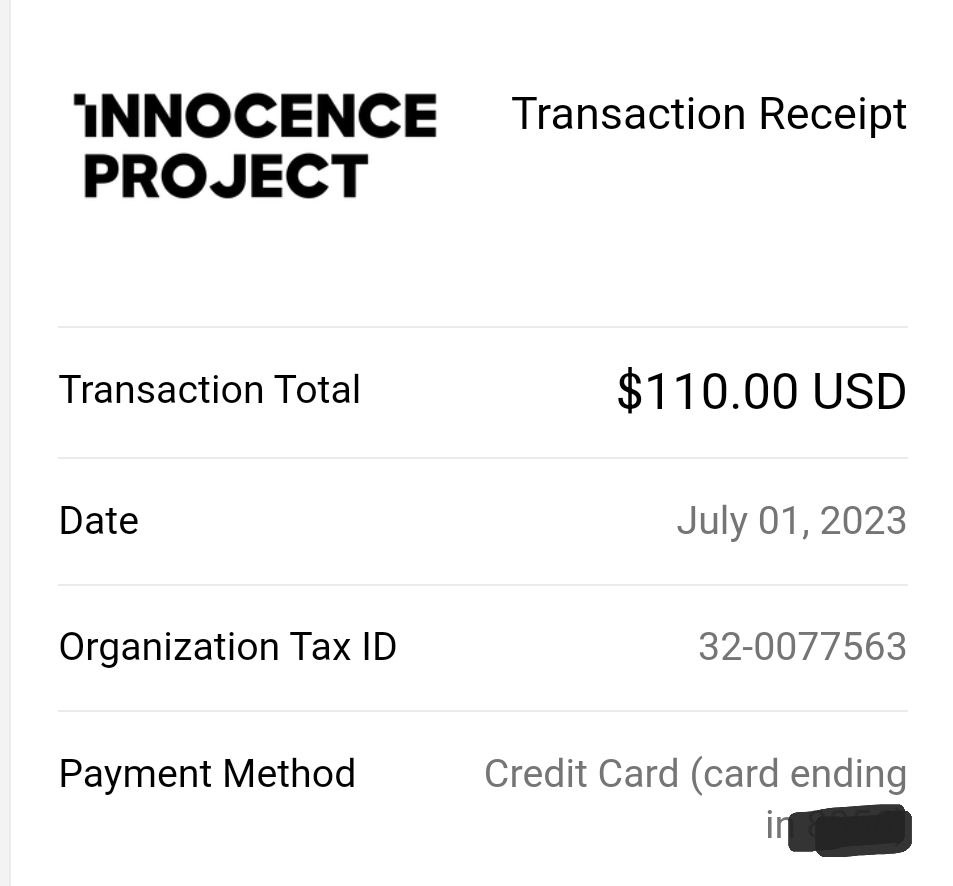Click the divider line above Transaction Total
Image resolution: width=953 pixels, height=886 pixels.
point(483,327)
